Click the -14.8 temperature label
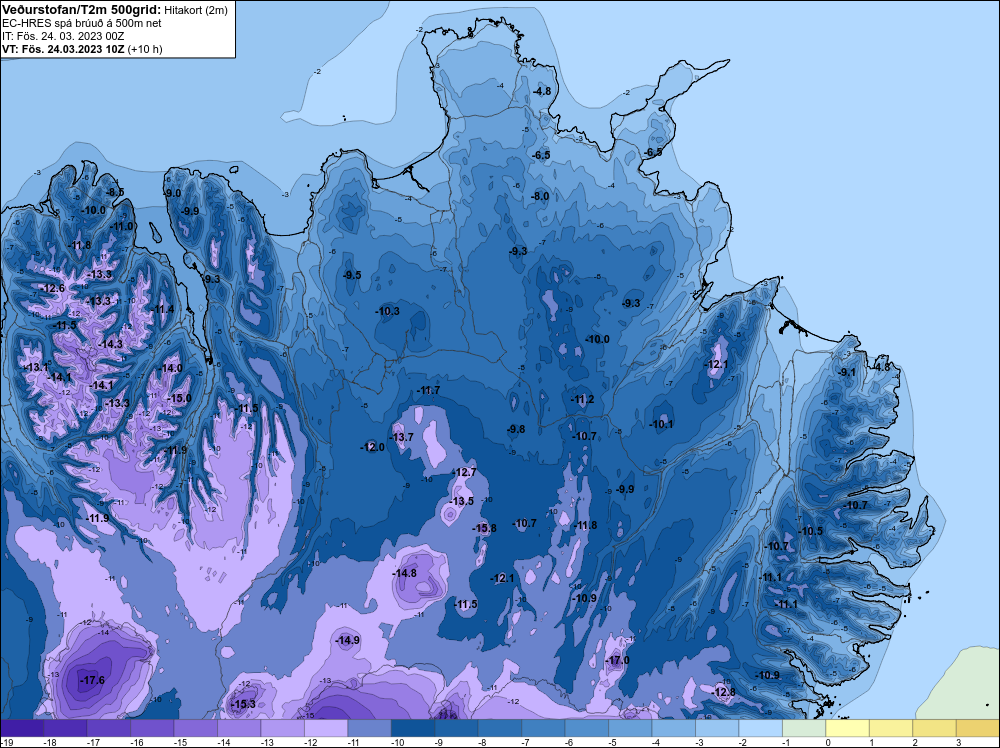 [x=404, y=573]
